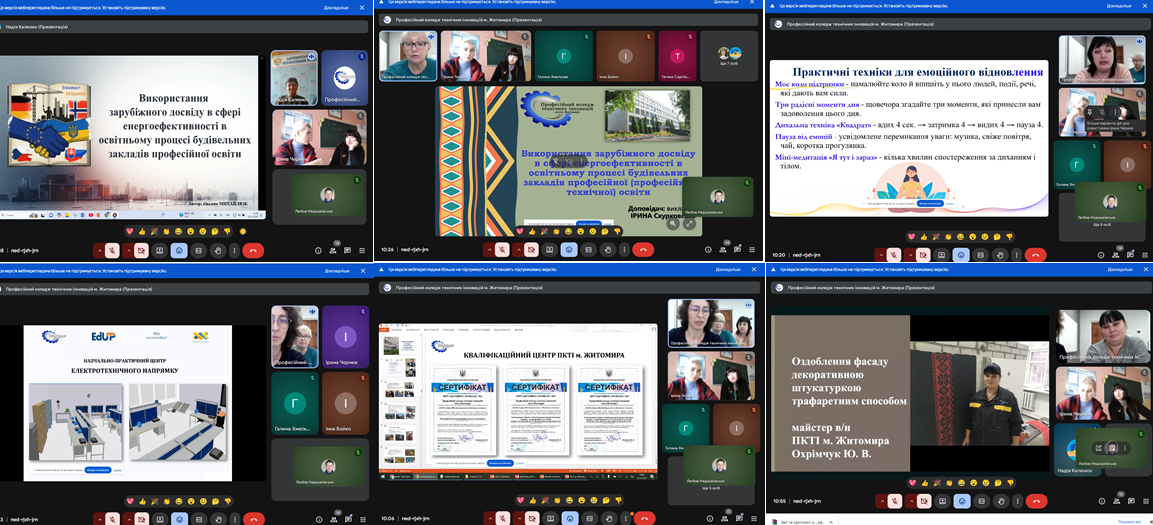Toggle raise hand in the top-left meeting

(x=218, y=250)
